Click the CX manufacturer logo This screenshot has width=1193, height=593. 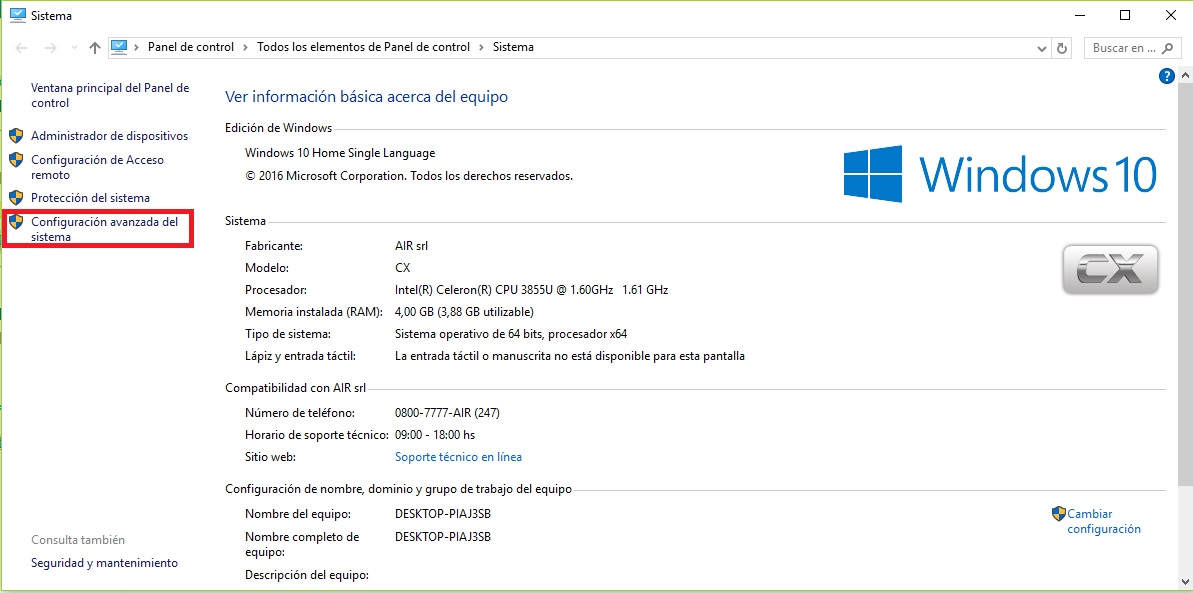tap(1110, 270)
